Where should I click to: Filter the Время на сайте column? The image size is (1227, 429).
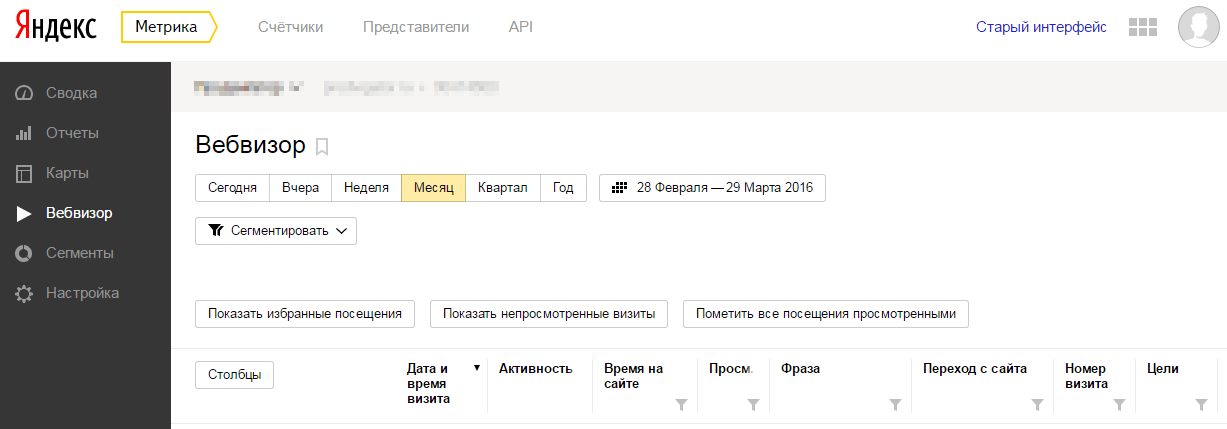[x=681, y=404]
